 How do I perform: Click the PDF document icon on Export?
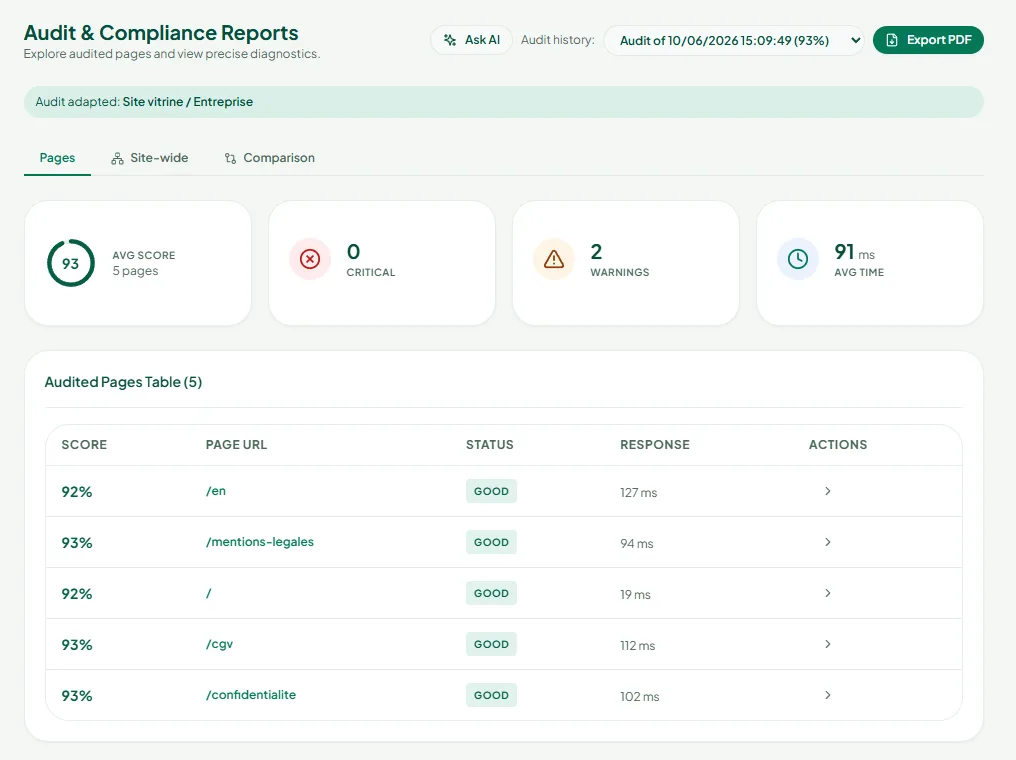coord(892,40)
